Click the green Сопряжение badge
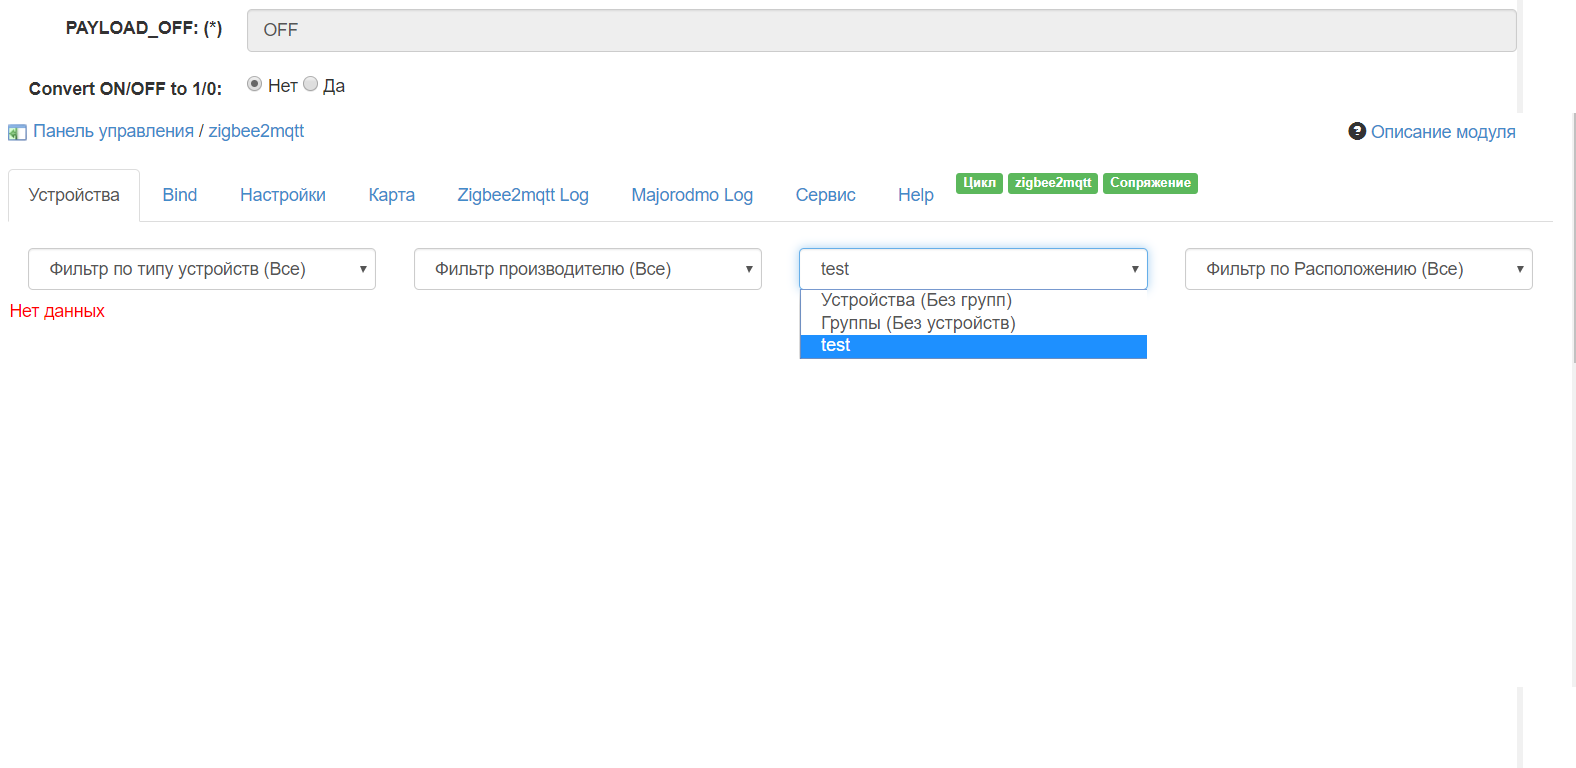The height and width of the screenshot is (768, 1576). pos(1150,183)
